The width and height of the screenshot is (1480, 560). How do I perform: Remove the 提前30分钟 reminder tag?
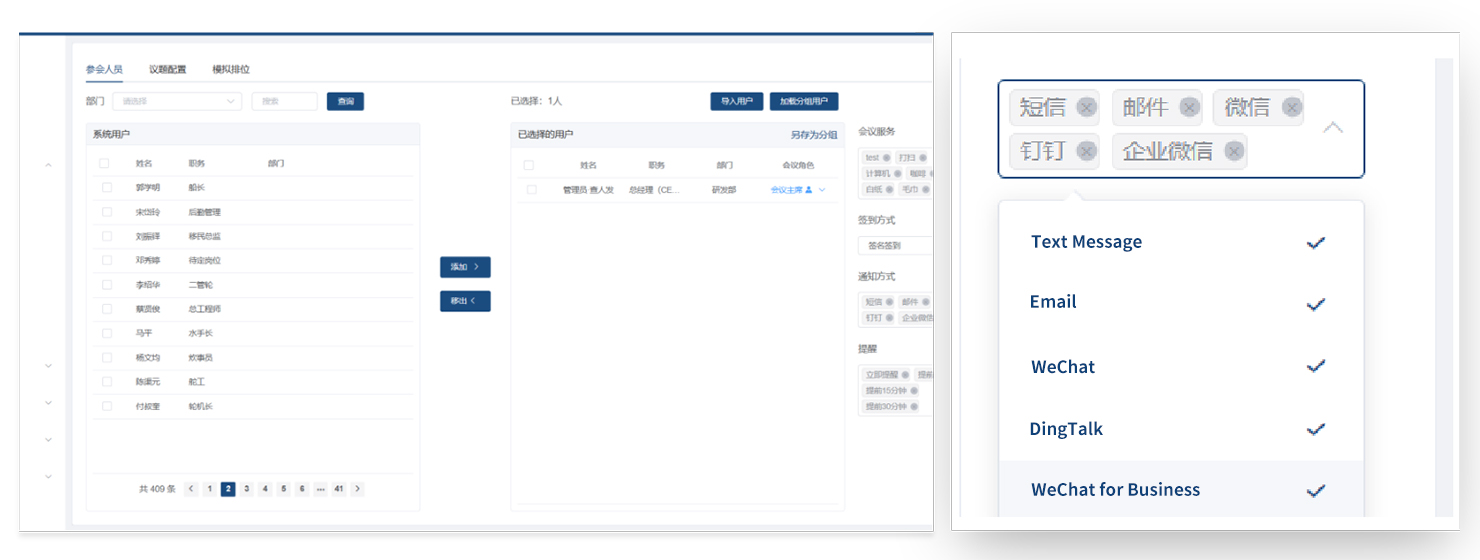pyautogui.click(x=913, y=407)
